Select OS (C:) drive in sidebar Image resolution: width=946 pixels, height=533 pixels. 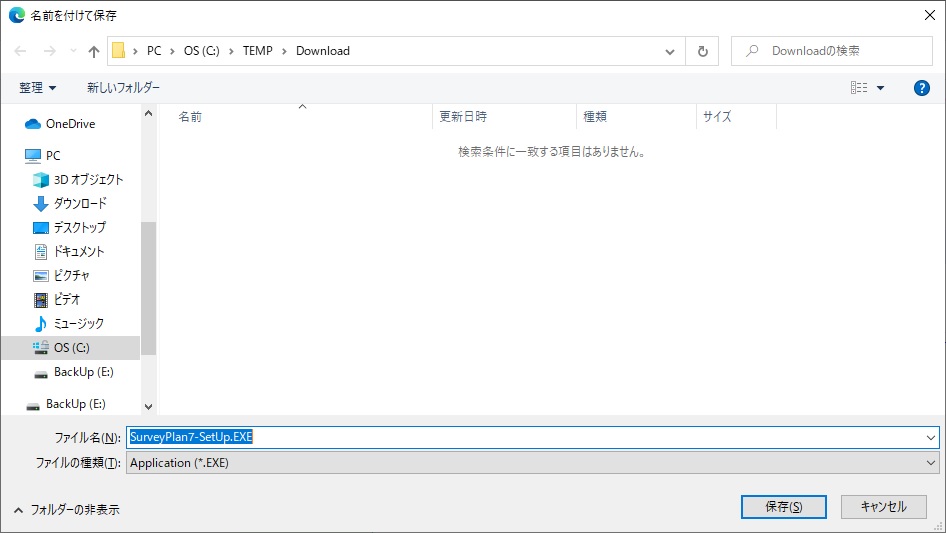point(71,348)
